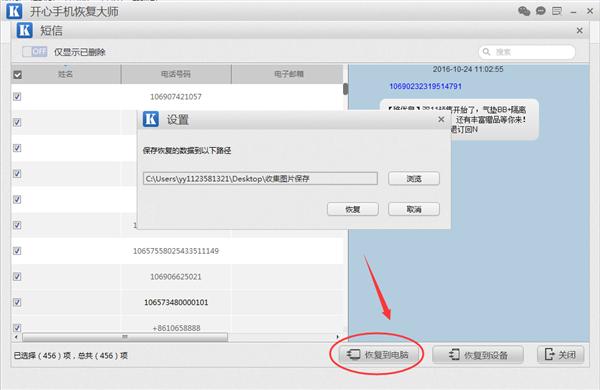Sort by 姓名 column header

point(66,74)
